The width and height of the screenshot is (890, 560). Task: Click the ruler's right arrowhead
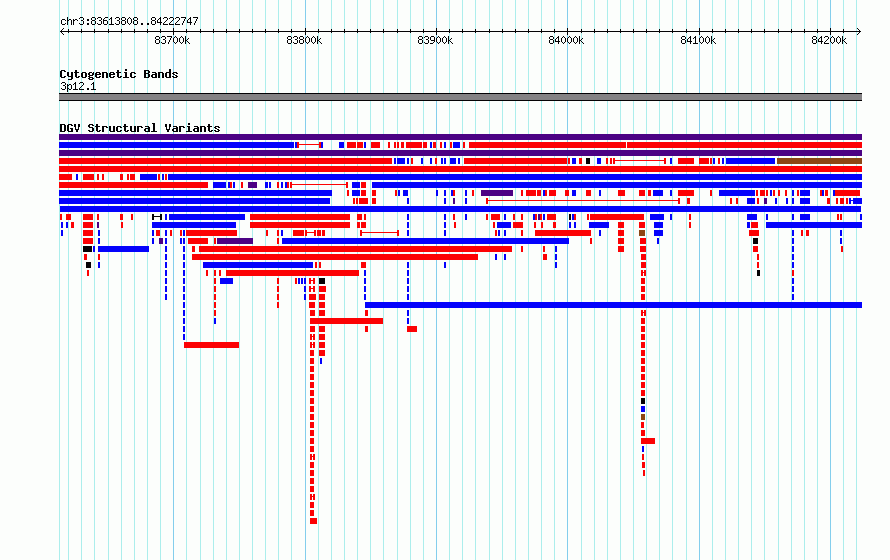click(x=859, y=31)
